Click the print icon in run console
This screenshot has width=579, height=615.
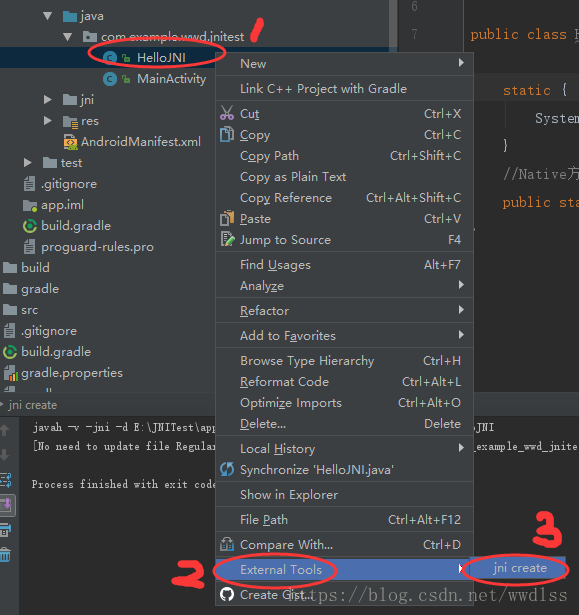tap(5, 530)
